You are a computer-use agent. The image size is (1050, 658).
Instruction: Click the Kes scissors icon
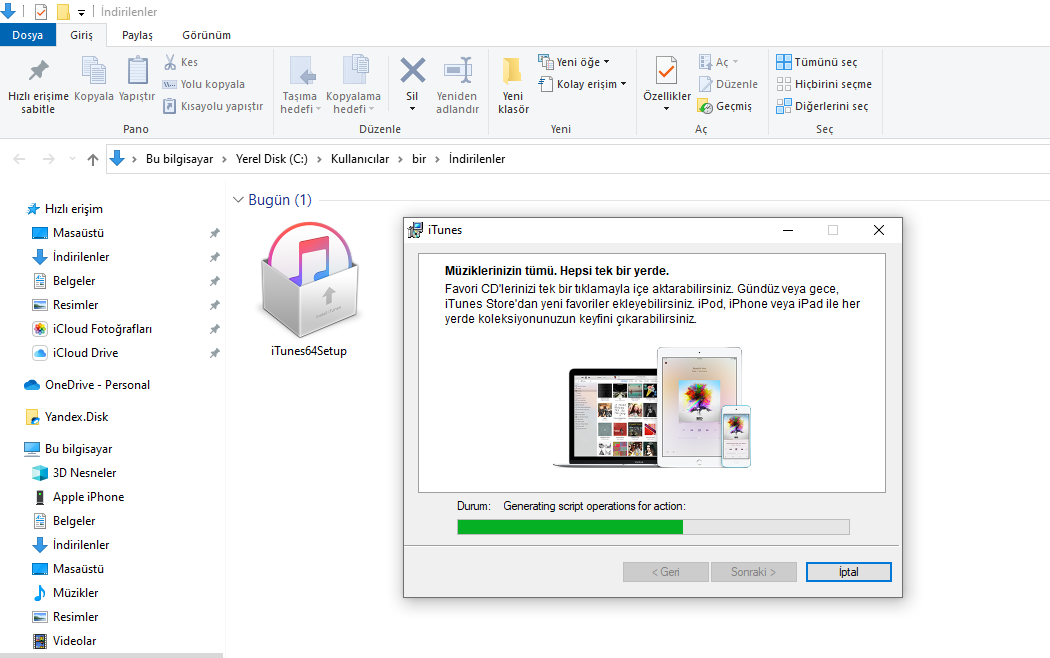[170, 62]
